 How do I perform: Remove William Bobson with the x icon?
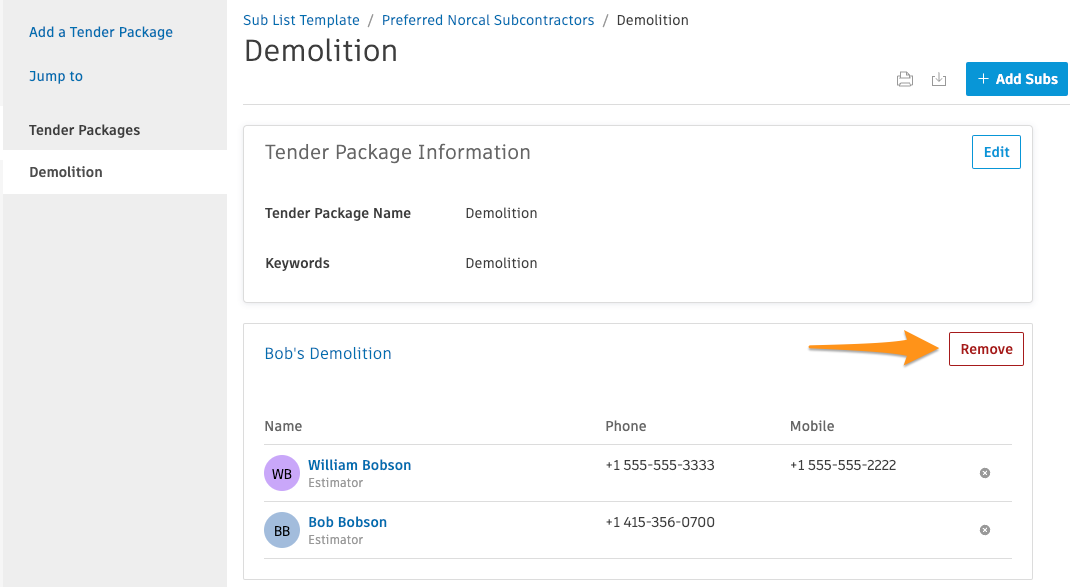pyautogui.click(x=985, y=473)
